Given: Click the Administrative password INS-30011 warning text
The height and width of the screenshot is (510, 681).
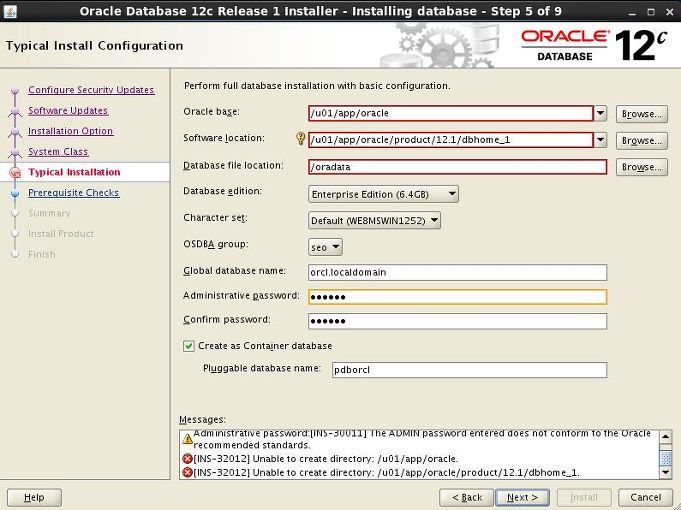Looking at the screenshot, I should [x=422, y=439].
